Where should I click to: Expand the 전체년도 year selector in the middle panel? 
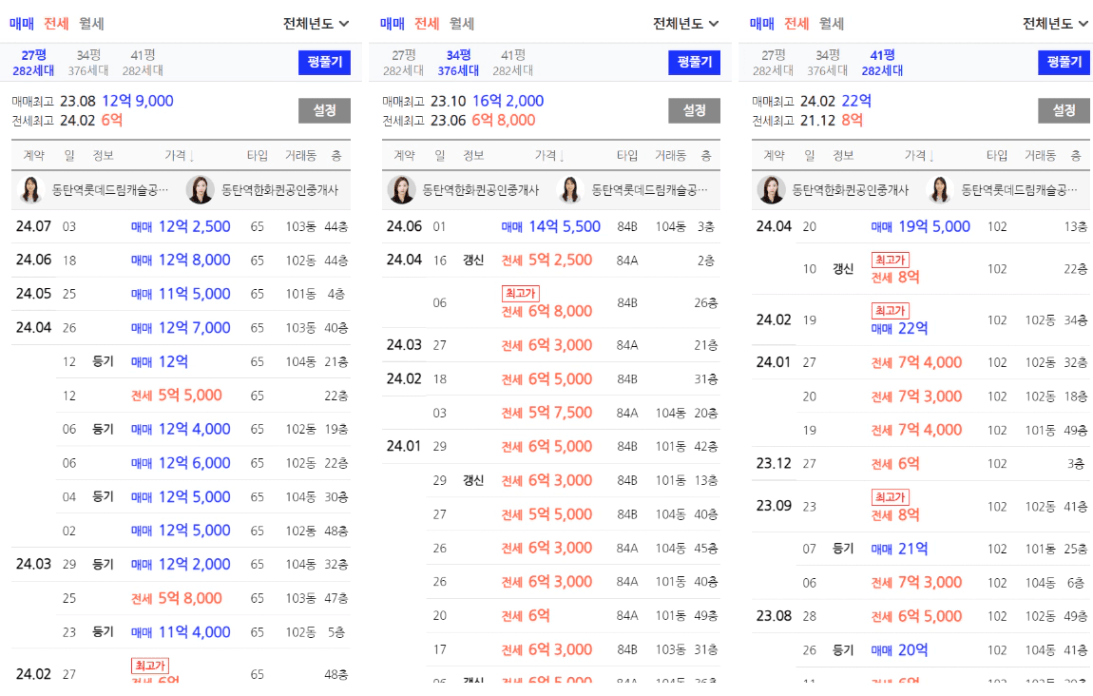tap(686, 23)
